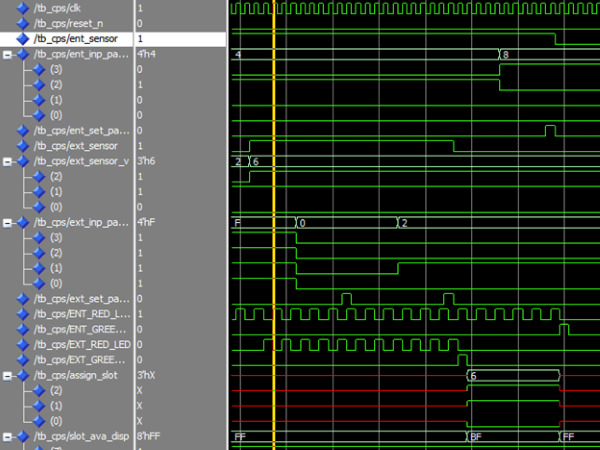Click the EXT_RED_LED signal diamond icon

click(x=23, y=345)
